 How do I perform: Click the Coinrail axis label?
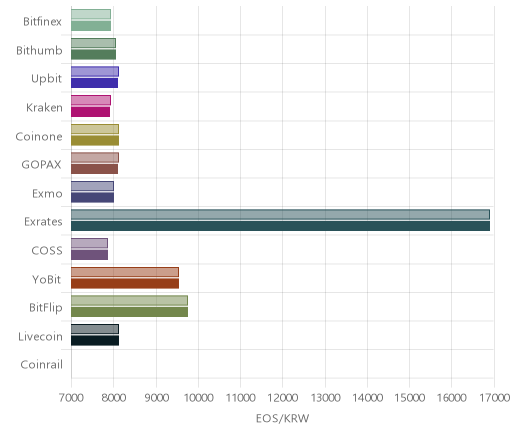[x=41, y=365]
